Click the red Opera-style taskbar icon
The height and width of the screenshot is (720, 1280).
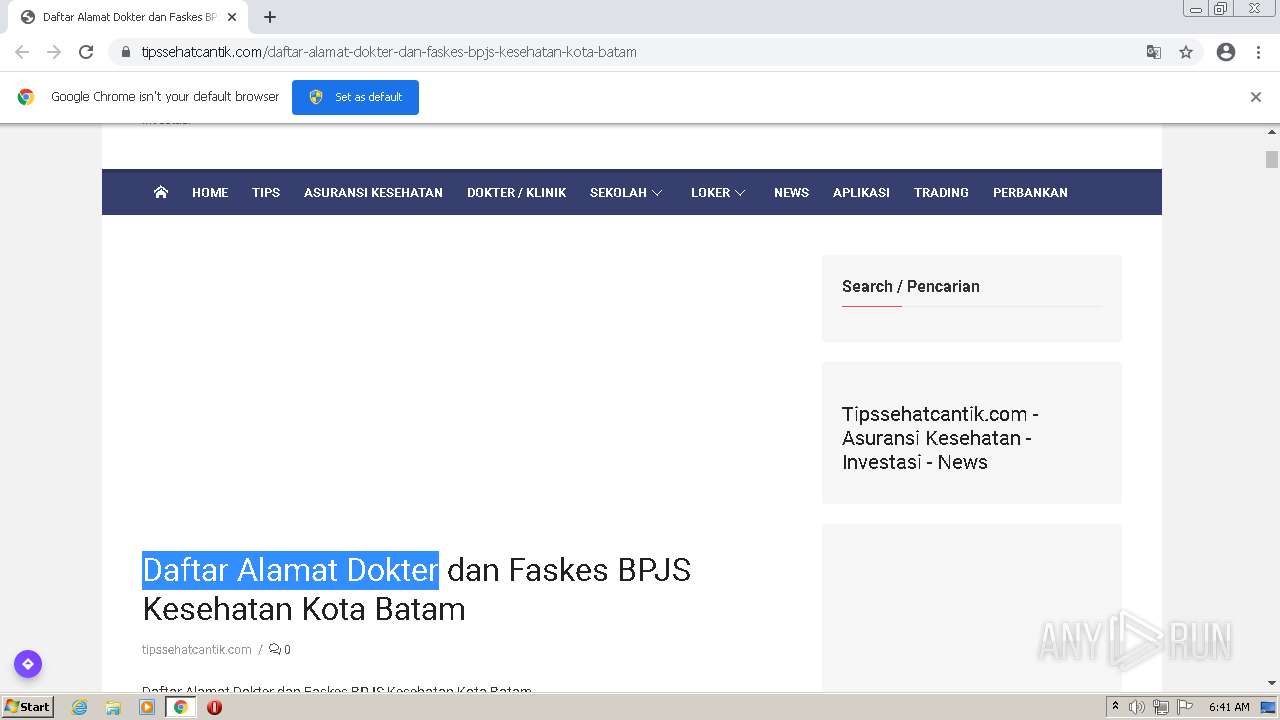tap(214, 707)
